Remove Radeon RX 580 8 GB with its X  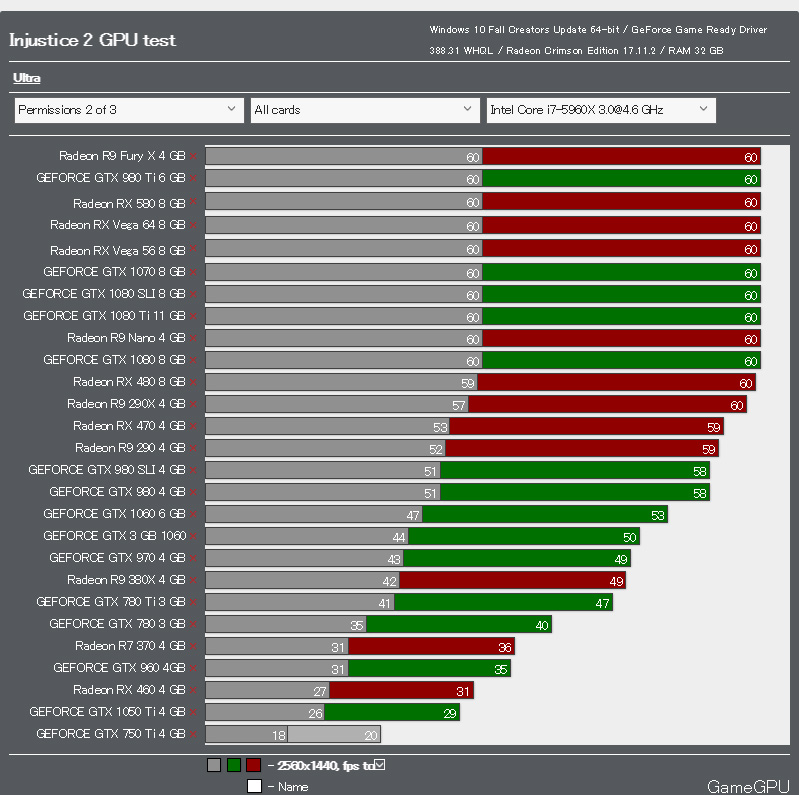pos(193,201)
